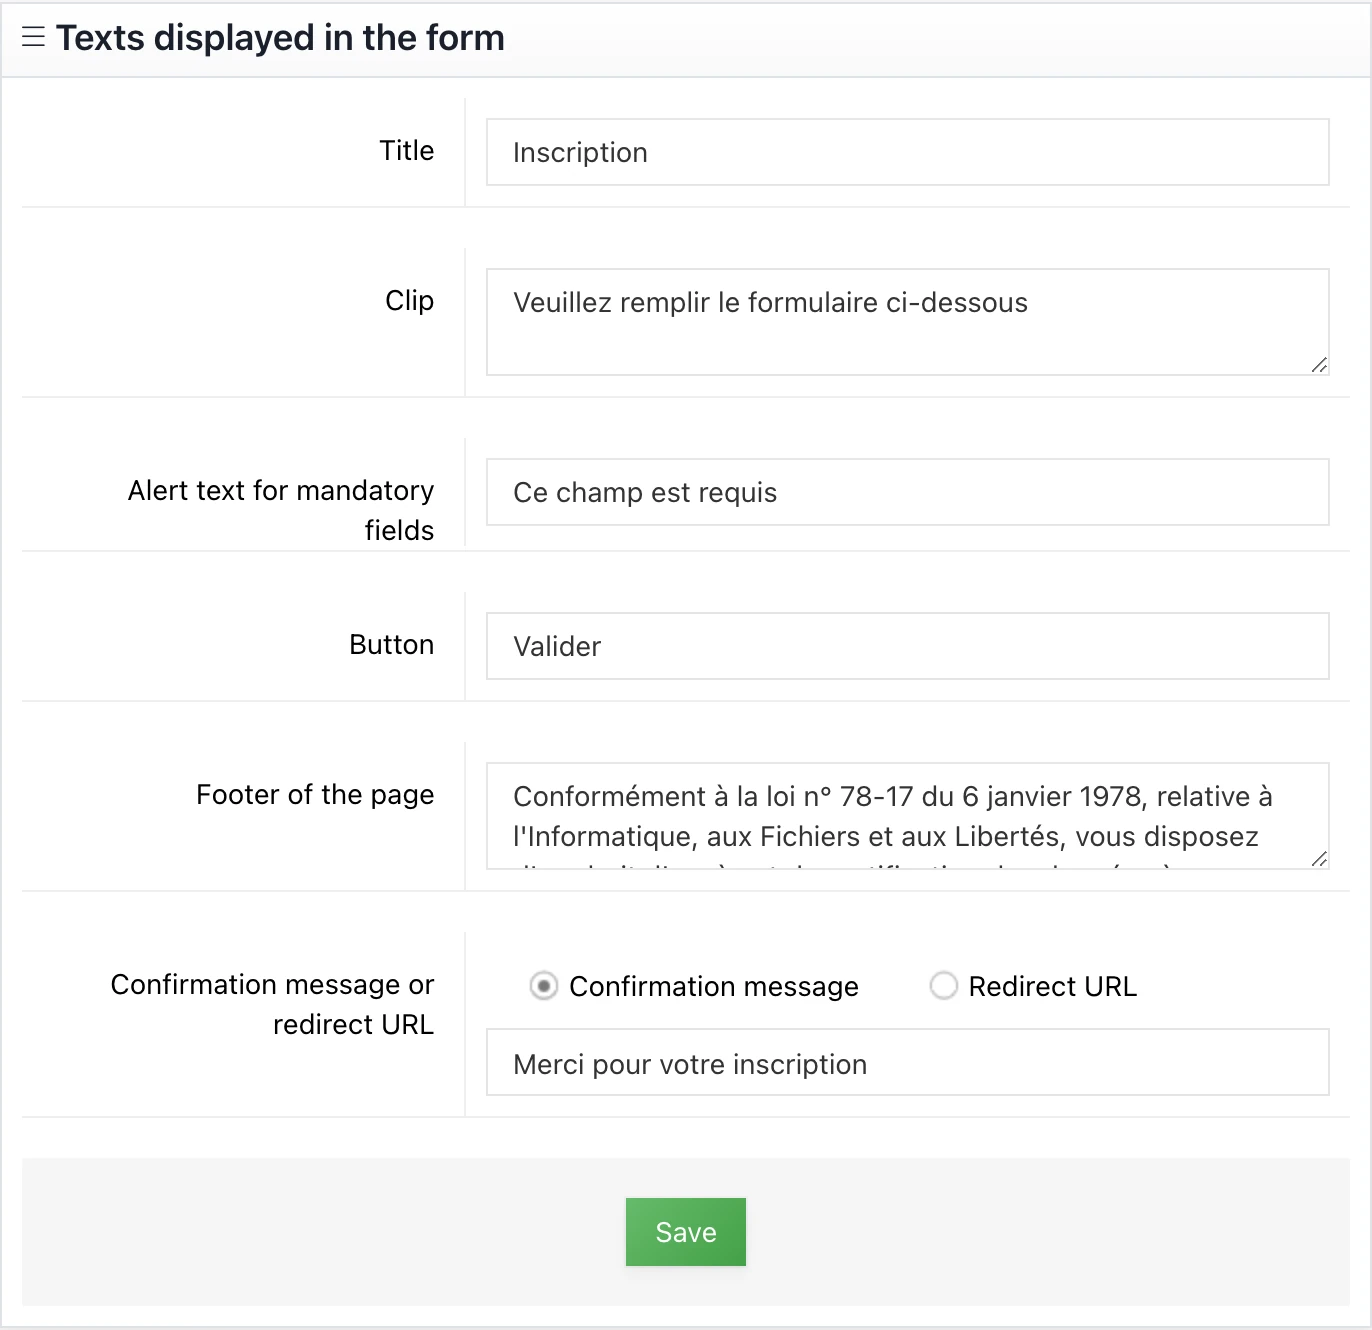
Task: Click the hamburger icon beside the section heading
Action: pyautogui.click(x=33, y=38)
